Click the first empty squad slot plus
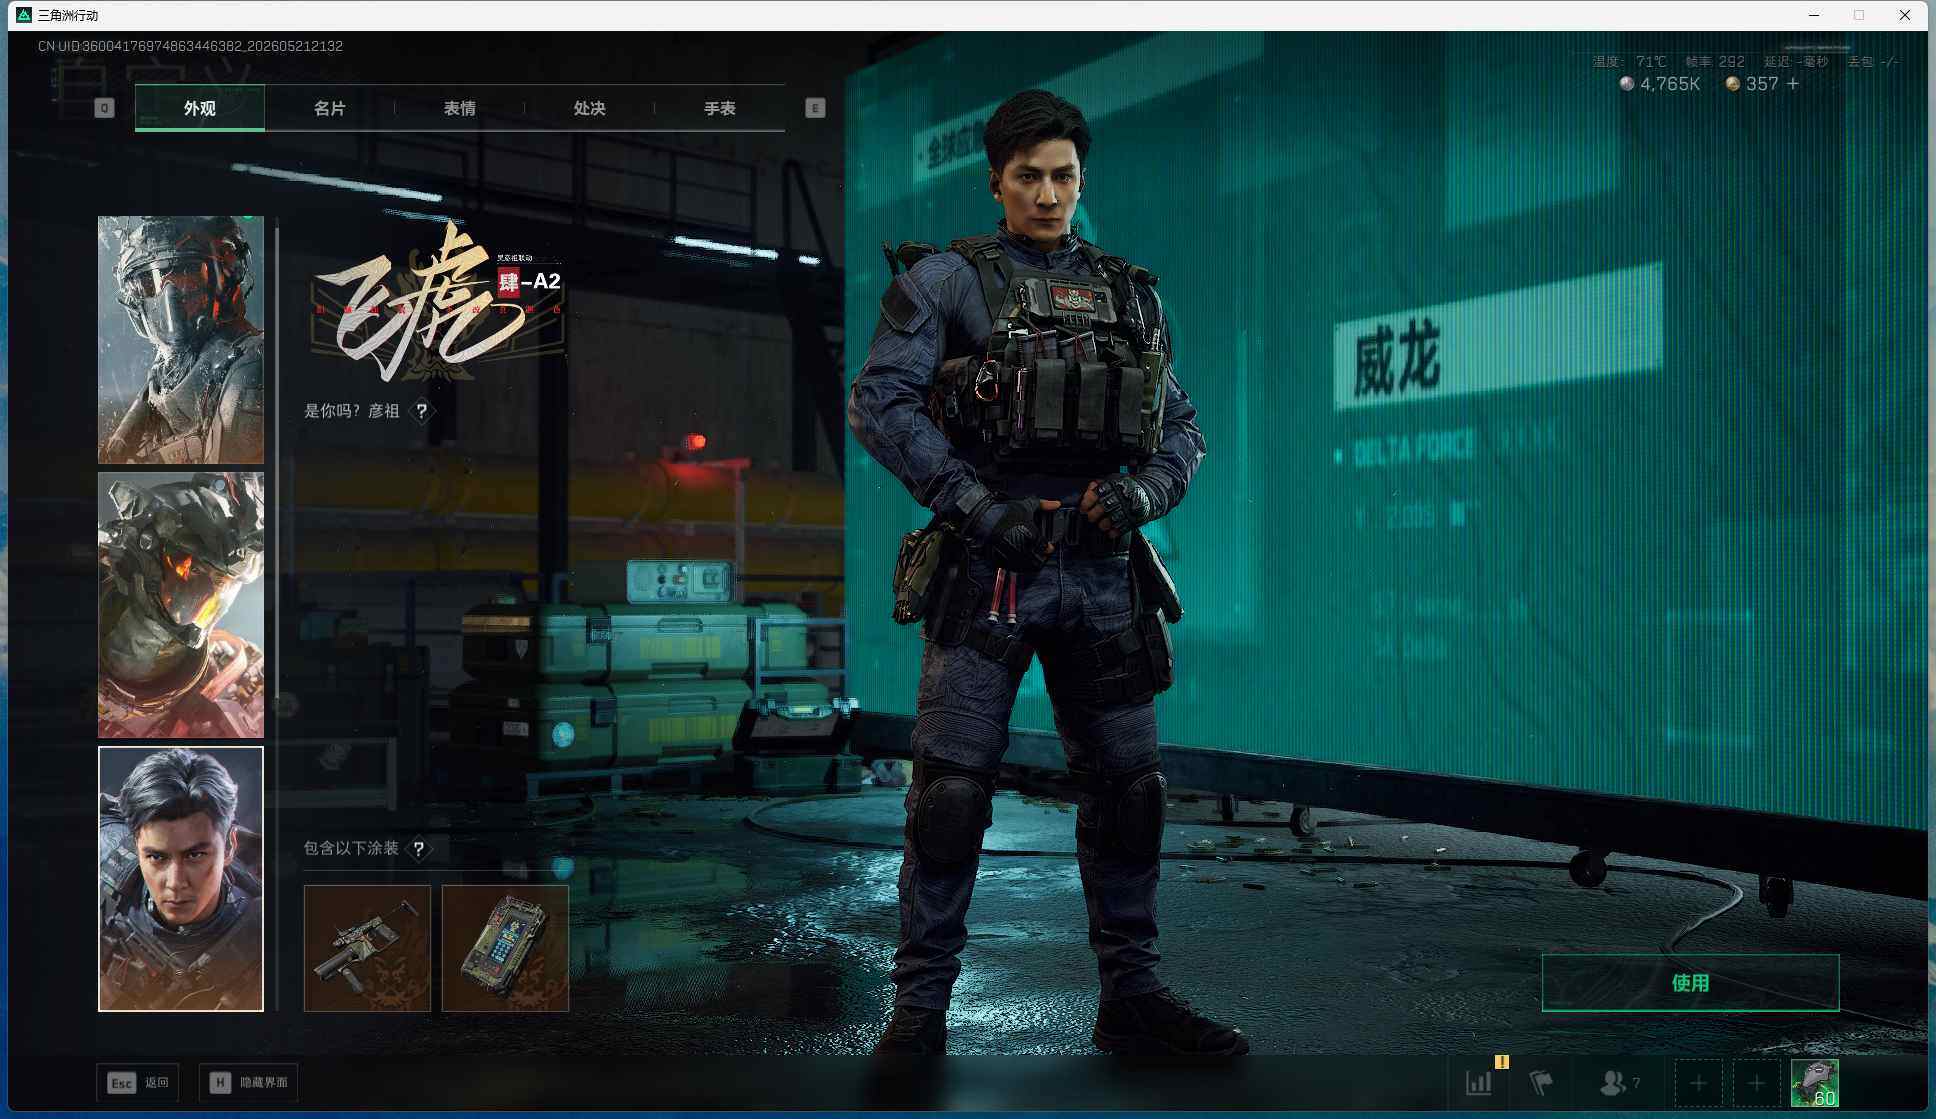Viewport: 1936px width, 1119px height. (x=1698, y=1083)
